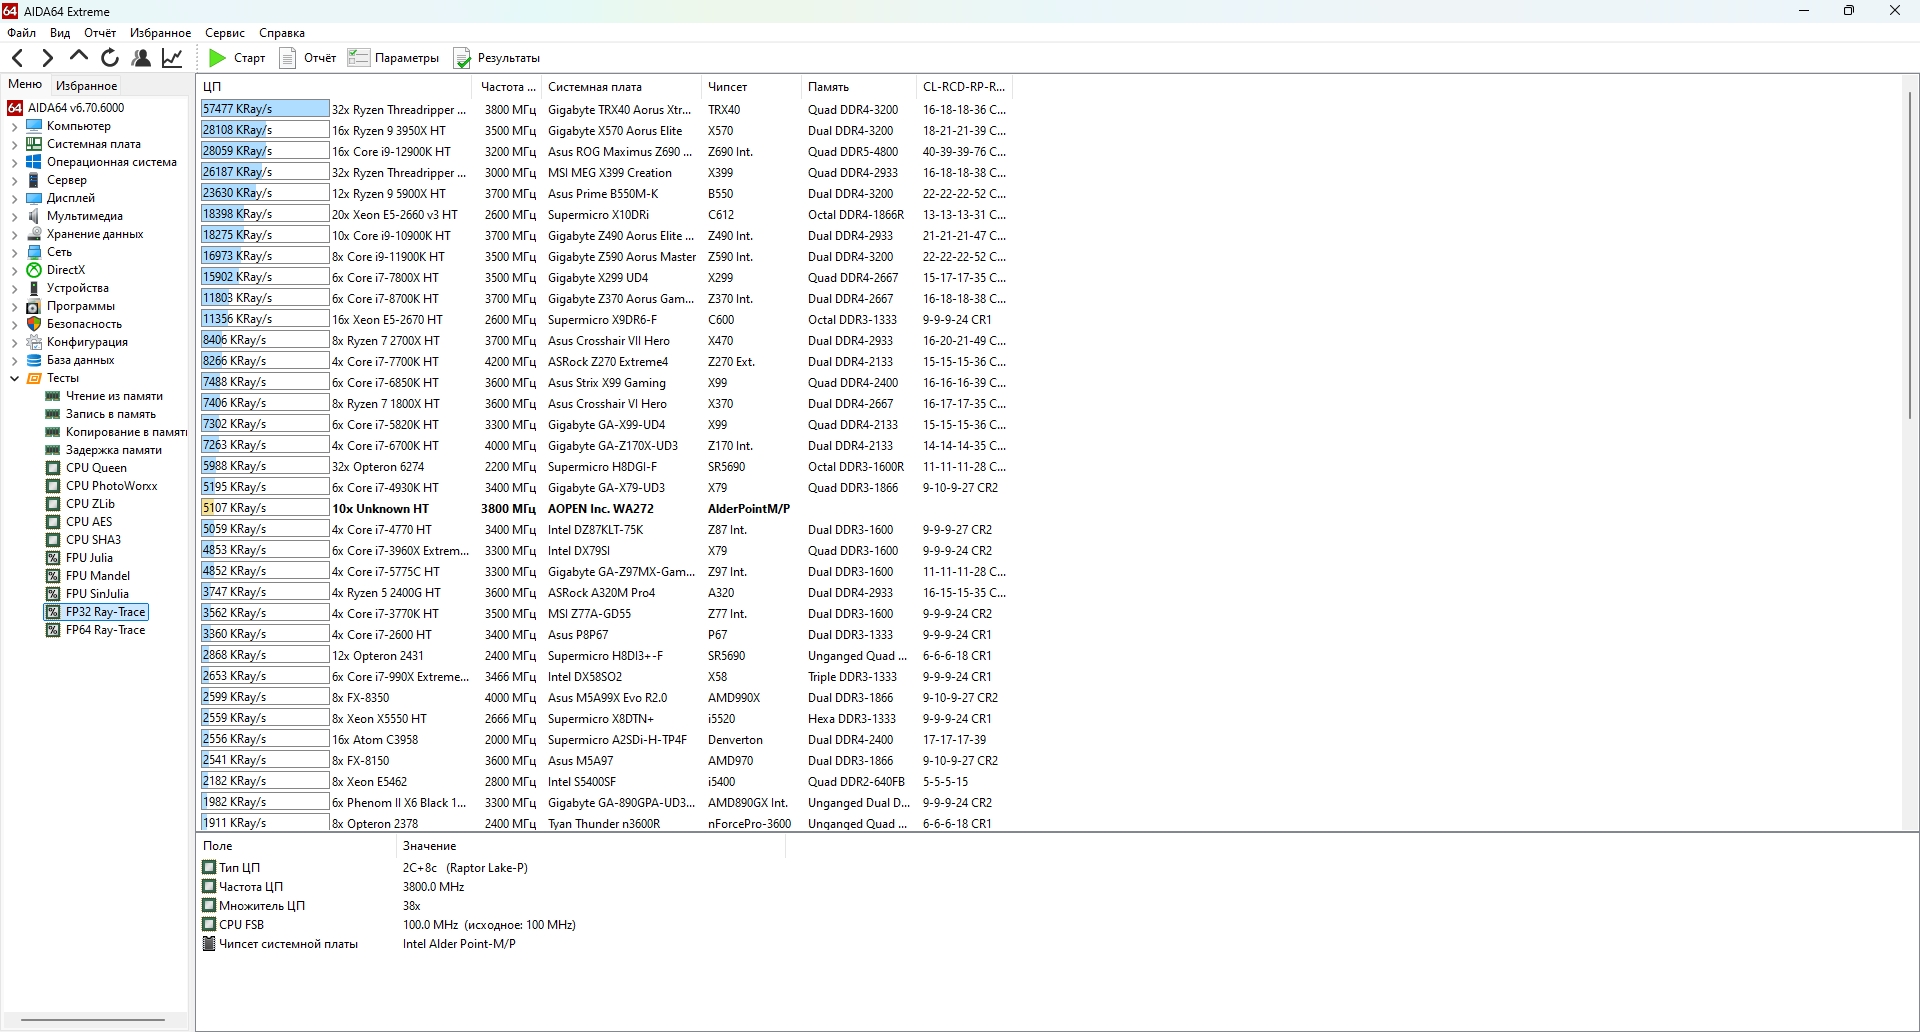Click the results list vertical scrollbar

pyautogui.click(x=1910, y=255)
